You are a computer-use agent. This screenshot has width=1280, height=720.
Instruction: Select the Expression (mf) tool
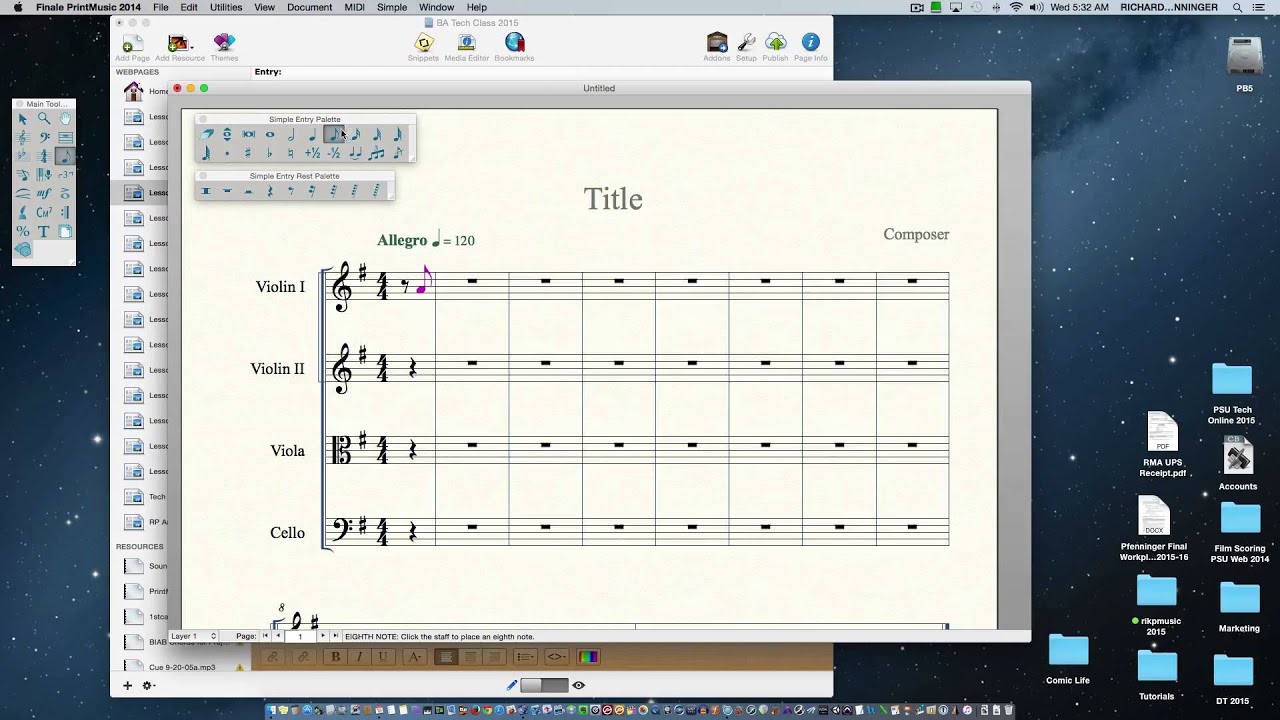pyautogui.click(x=44, y=193)
